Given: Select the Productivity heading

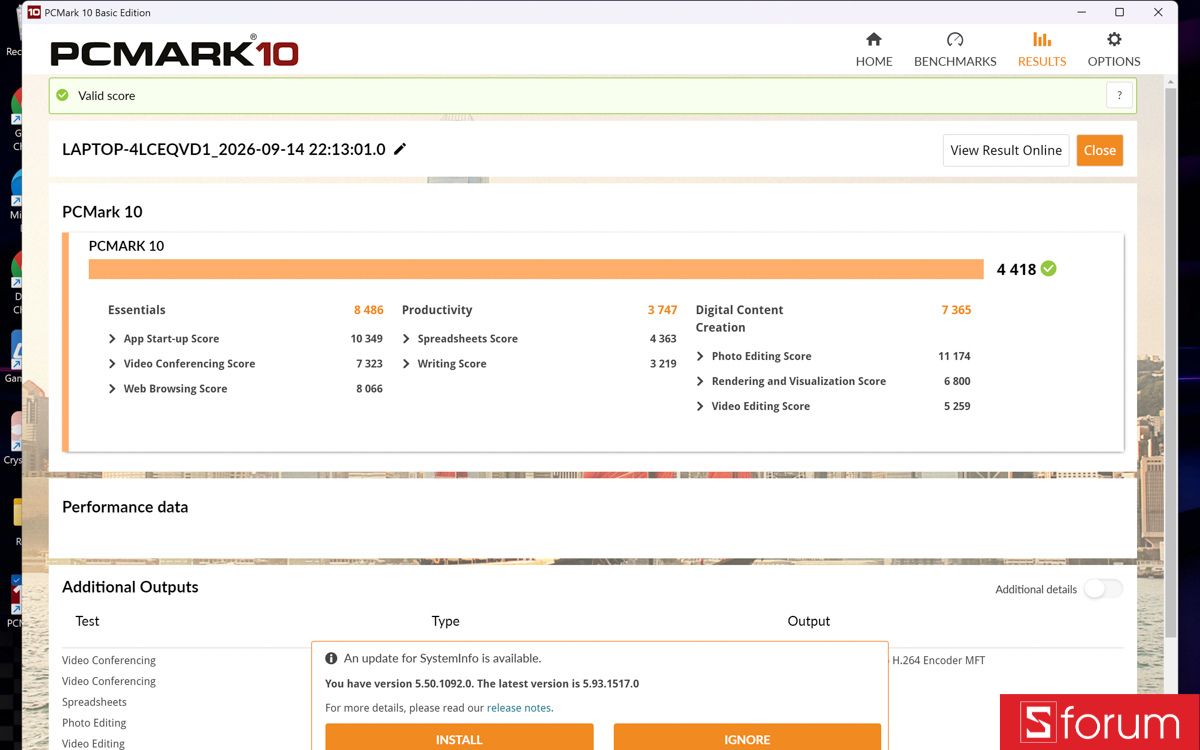Looking at the screenshot, I should (x=437, y=310).
